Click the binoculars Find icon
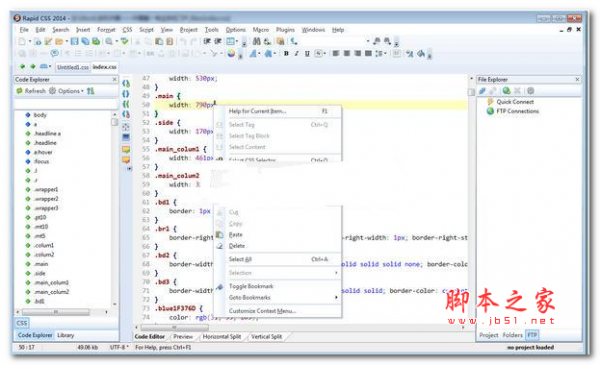The width and height of the screenshot is (600, 365). (x=256, y=41)
